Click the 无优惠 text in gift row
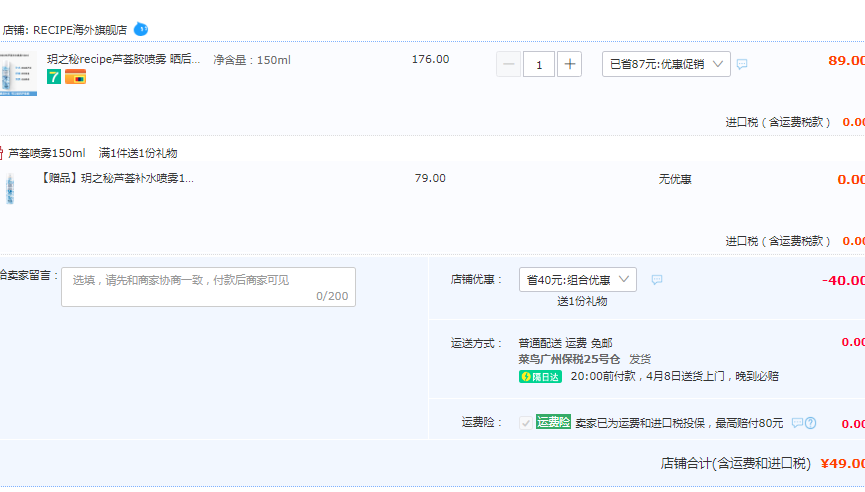865x492 pixels. point(675,179)
